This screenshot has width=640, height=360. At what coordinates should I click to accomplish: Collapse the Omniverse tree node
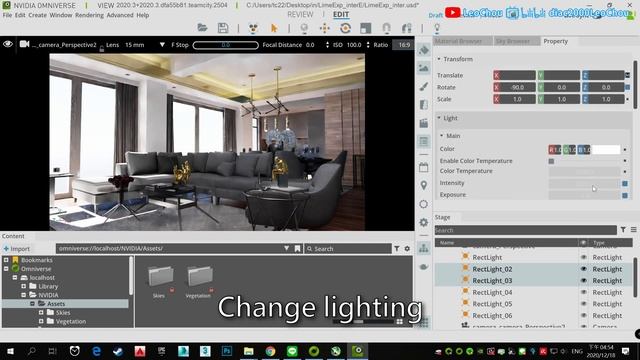[x=6, y=269]
